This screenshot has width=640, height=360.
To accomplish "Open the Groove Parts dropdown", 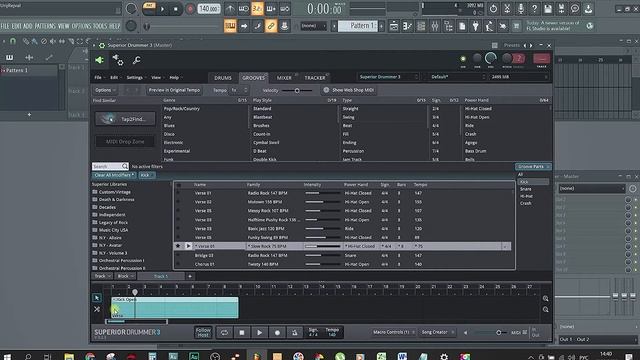I will [x=533, y=167].
